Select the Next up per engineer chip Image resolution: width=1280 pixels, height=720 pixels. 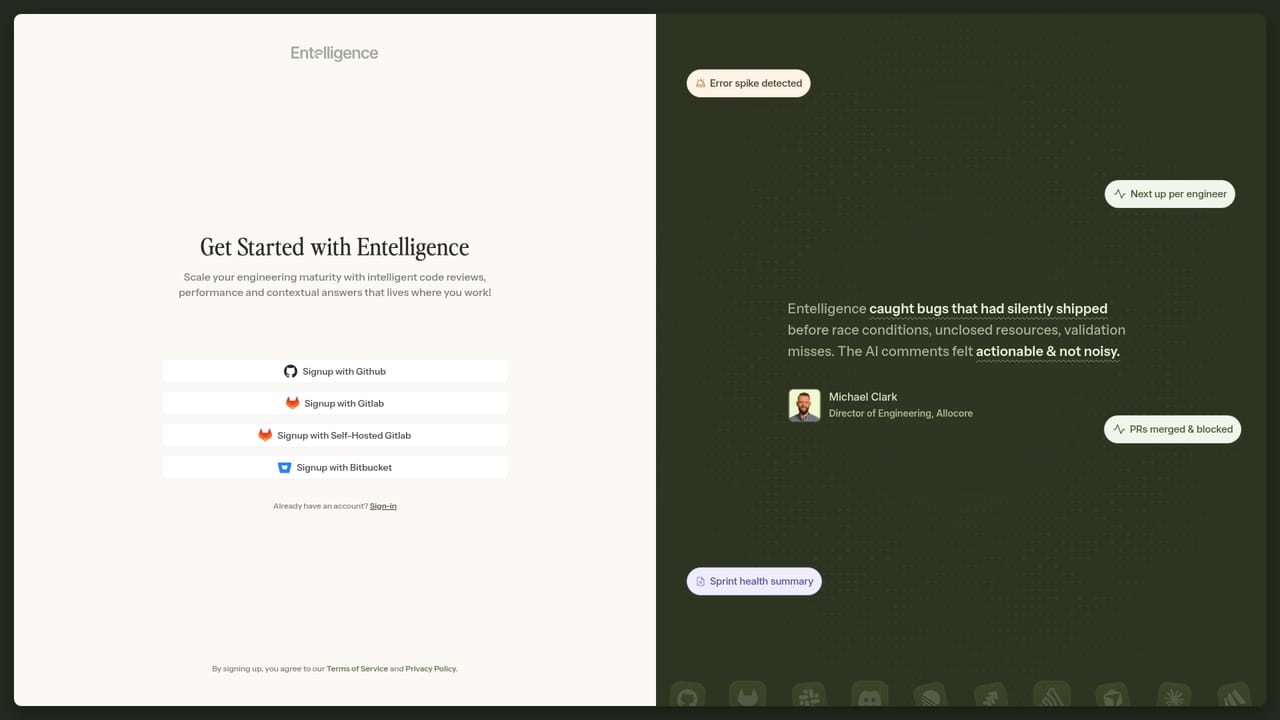pyautogui.click(x=1170, y=194)
